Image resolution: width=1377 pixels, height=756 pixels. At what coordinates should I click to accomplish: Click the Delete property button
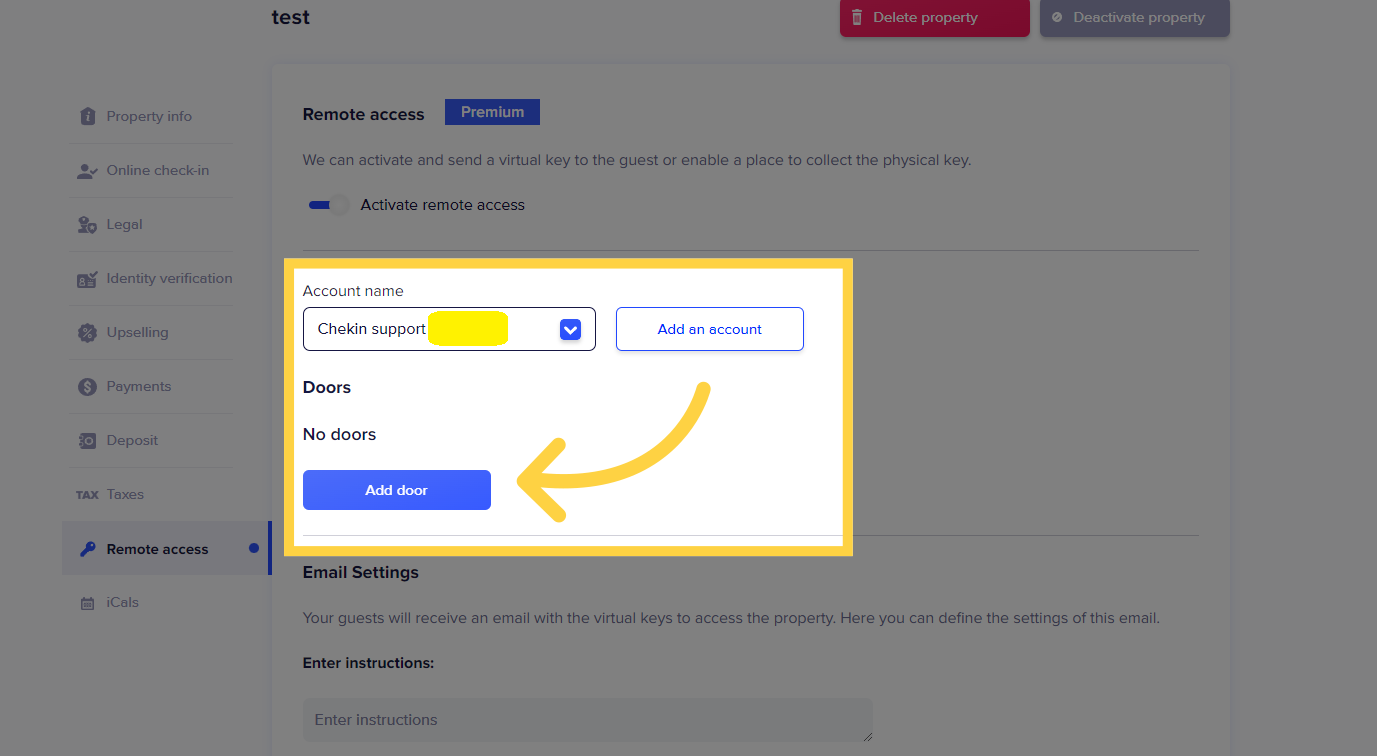pyautogui.click(x=934, y=18)
